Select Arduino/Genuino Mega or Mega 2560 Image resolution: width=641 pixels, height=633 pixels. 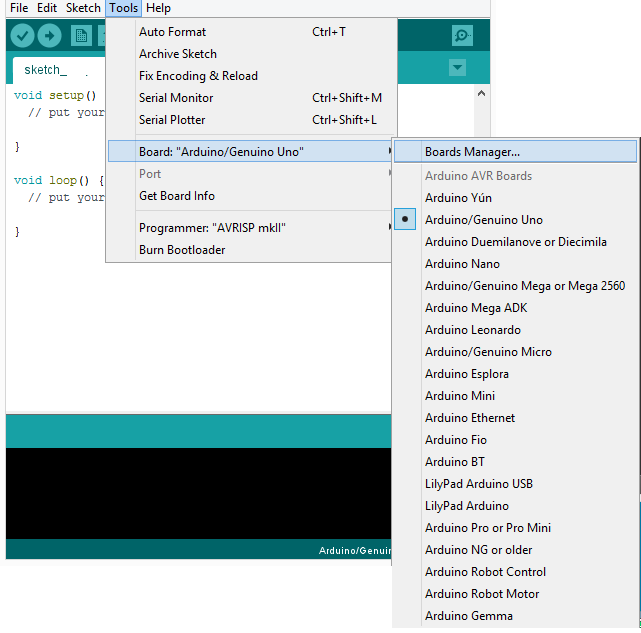[515, 286]
